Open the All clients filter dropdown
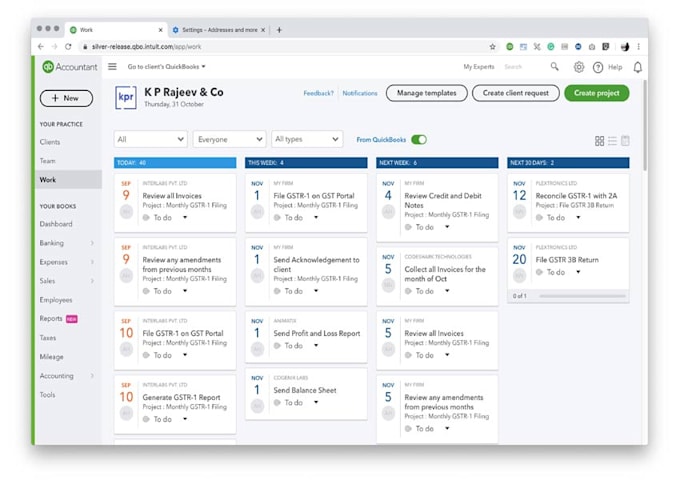Screen dimensions: 680x480 click(150, 139)
